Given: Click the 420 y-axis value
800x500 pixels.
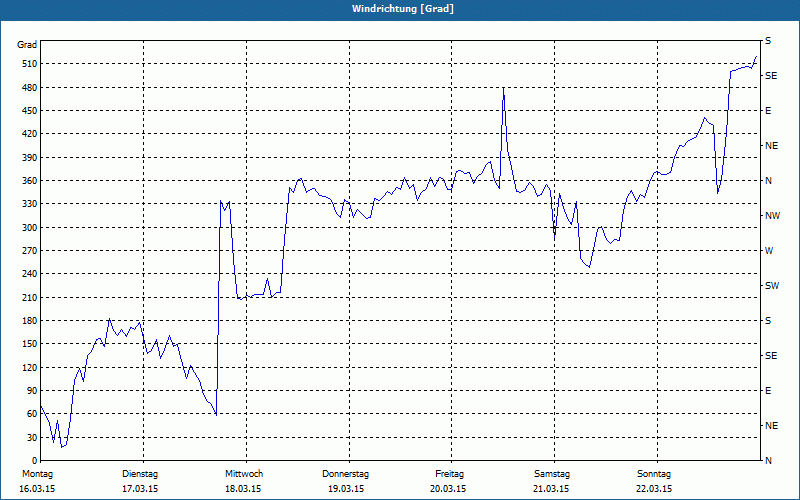Looking at the screenshot, I should click(x=30, y=134).
